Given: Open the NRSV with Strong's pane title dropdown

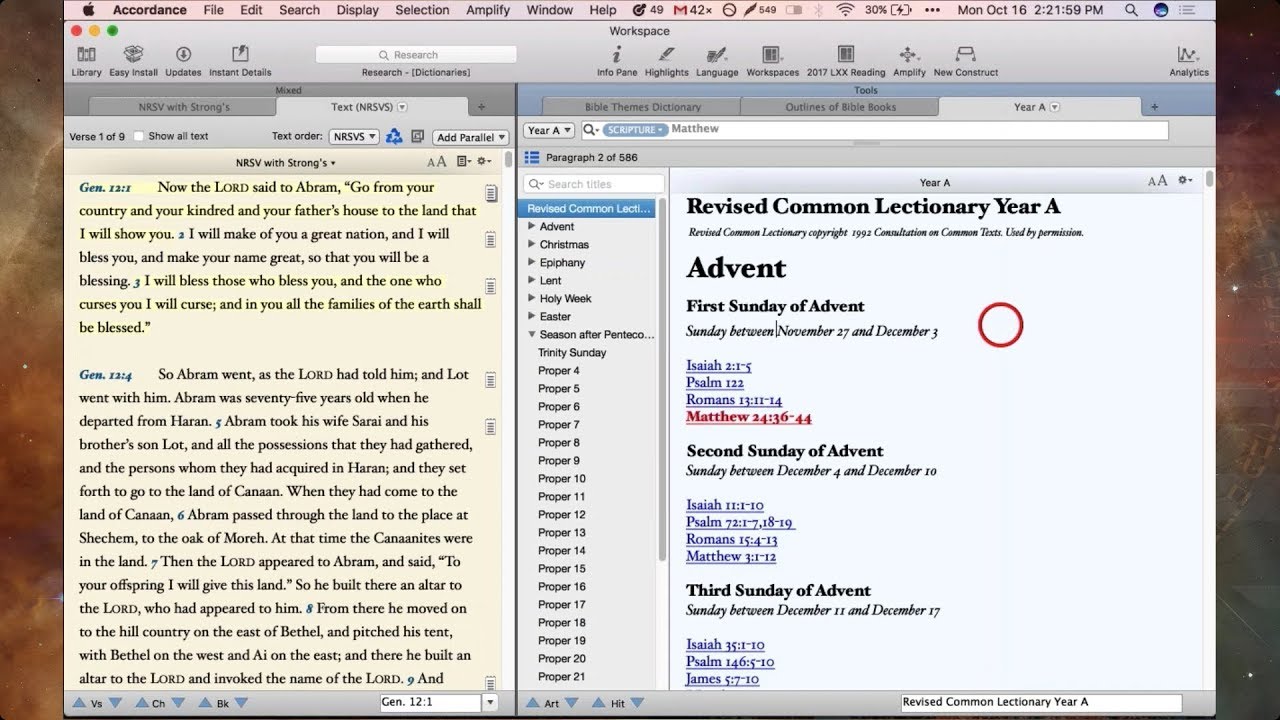Looking at the screenshot, I should point(286,162).
